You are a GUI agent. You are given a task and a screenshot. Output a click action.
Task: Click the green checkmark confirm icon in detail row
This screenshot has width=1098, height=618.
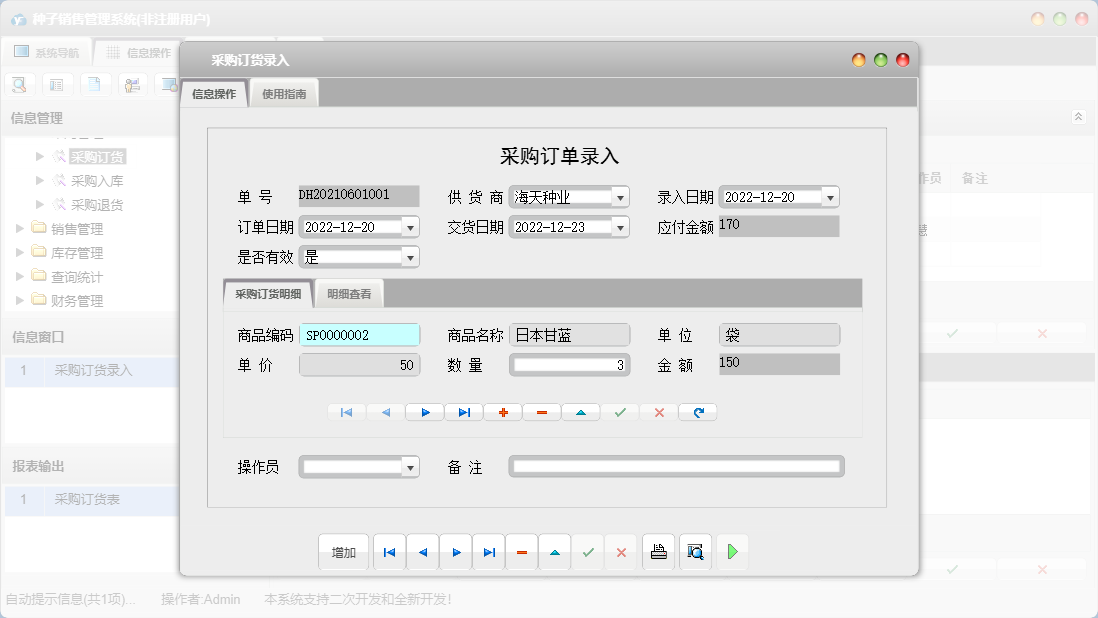point(619,411)
